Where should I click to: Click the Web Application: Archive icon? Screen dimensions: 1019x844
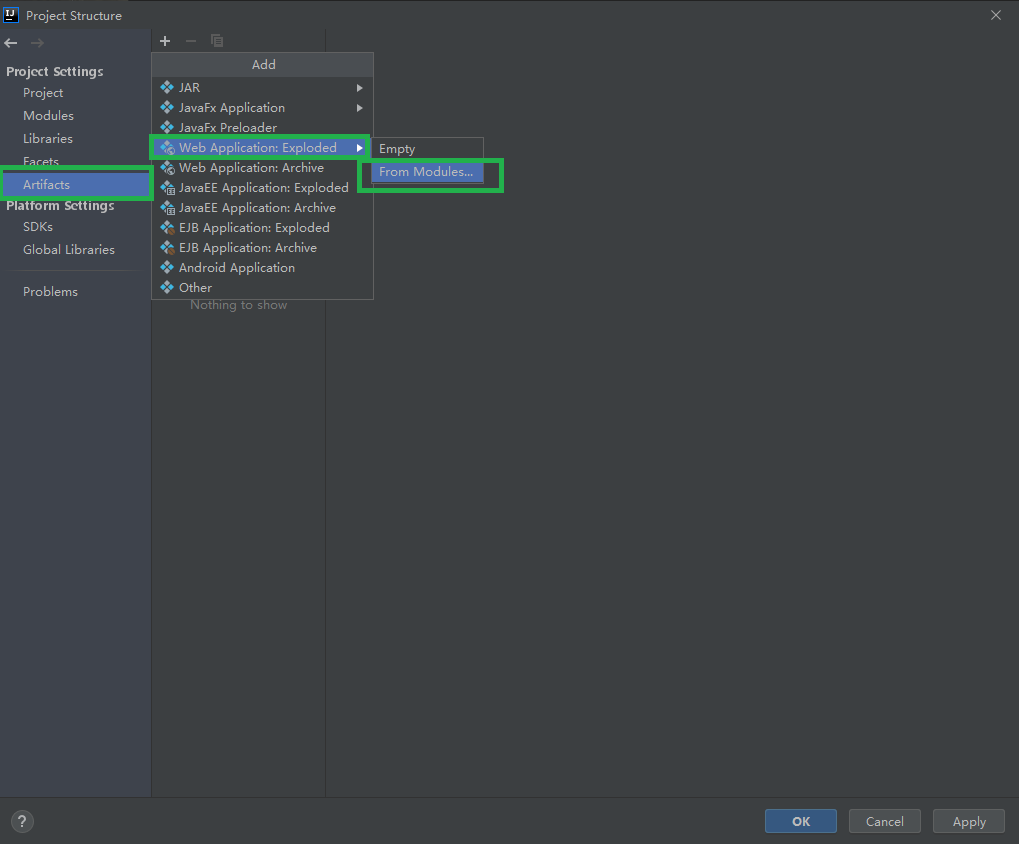point(168,168)
